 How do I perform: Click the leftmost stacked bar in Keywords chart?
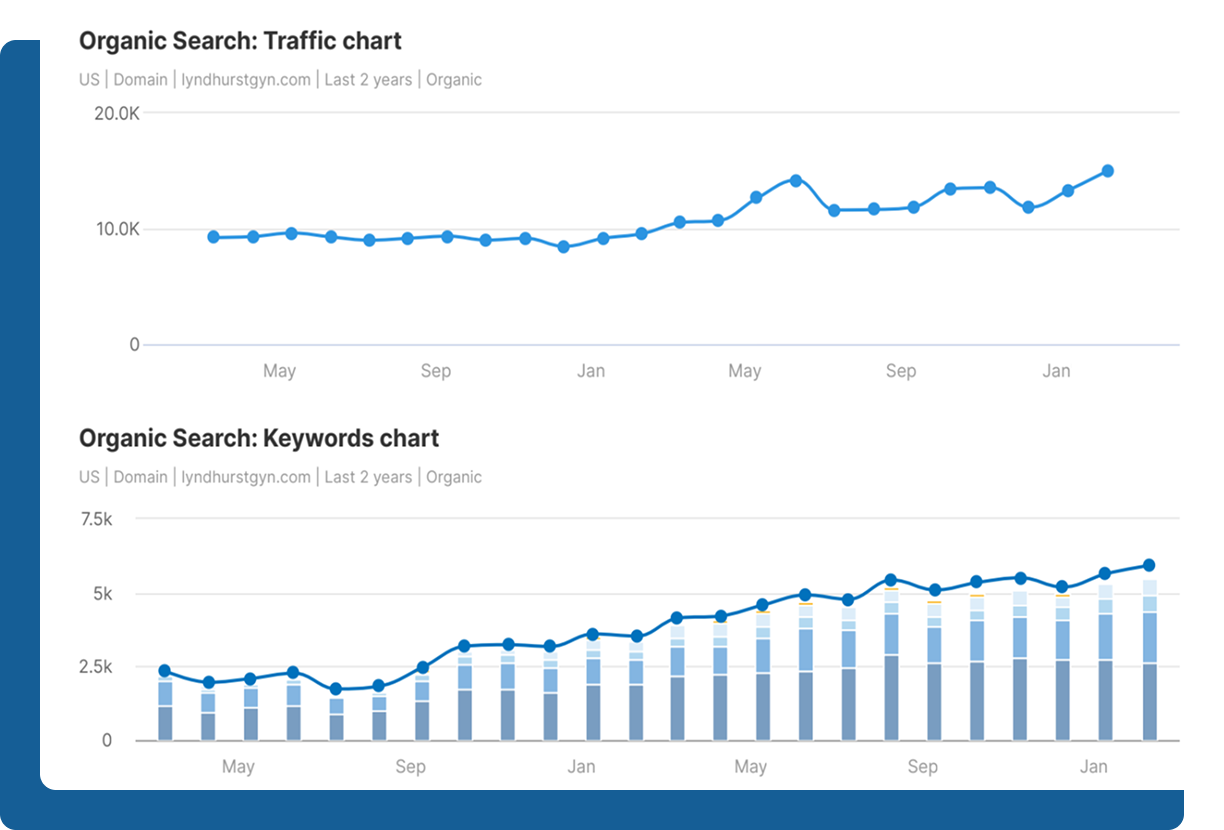click(165, 709)
